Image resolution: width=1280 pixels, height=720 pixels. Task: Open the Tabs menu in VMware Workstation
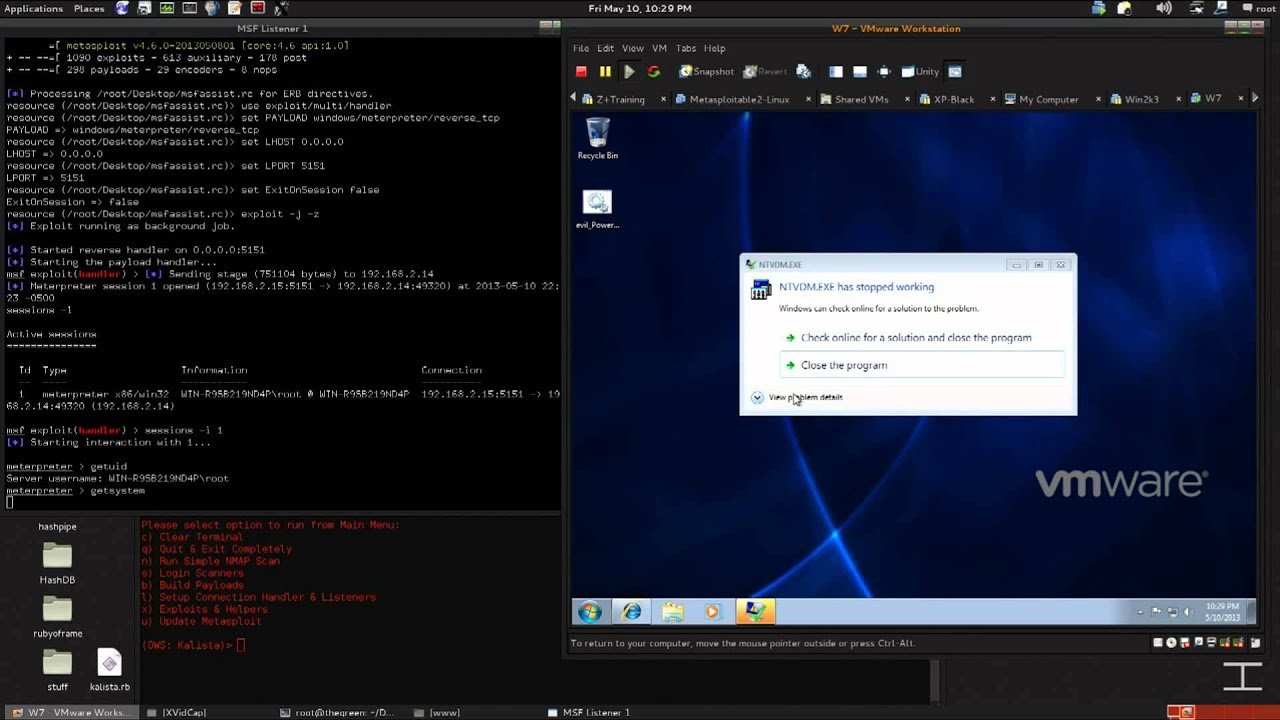click(686, 48)
